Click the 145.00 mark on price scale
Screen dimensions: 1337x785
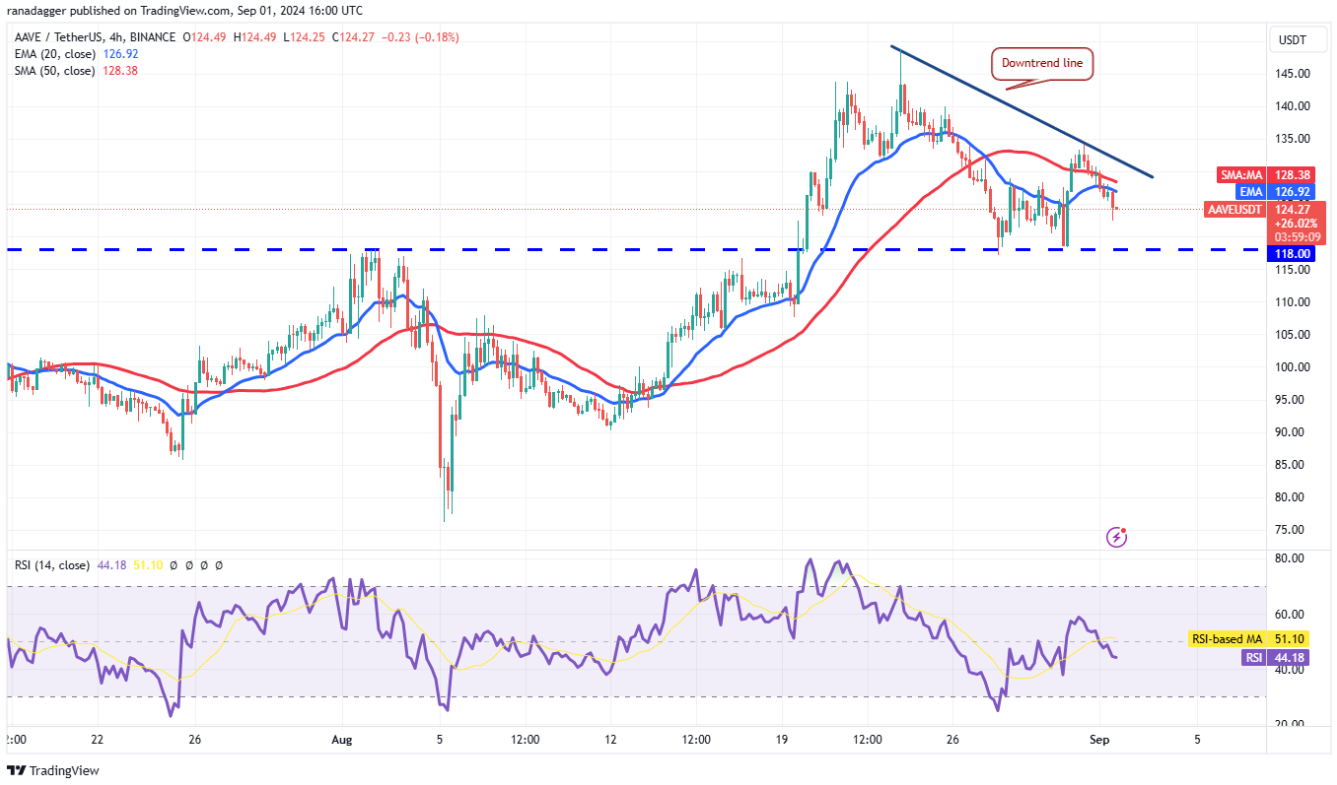tap(1289, 73)
